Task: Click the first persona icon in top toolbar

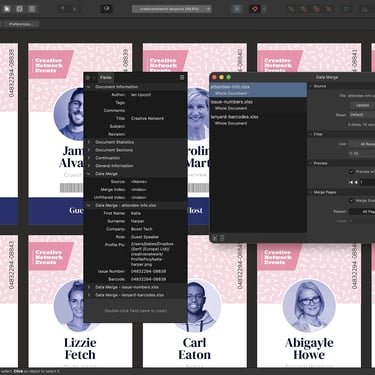Action: pos(7,9)
